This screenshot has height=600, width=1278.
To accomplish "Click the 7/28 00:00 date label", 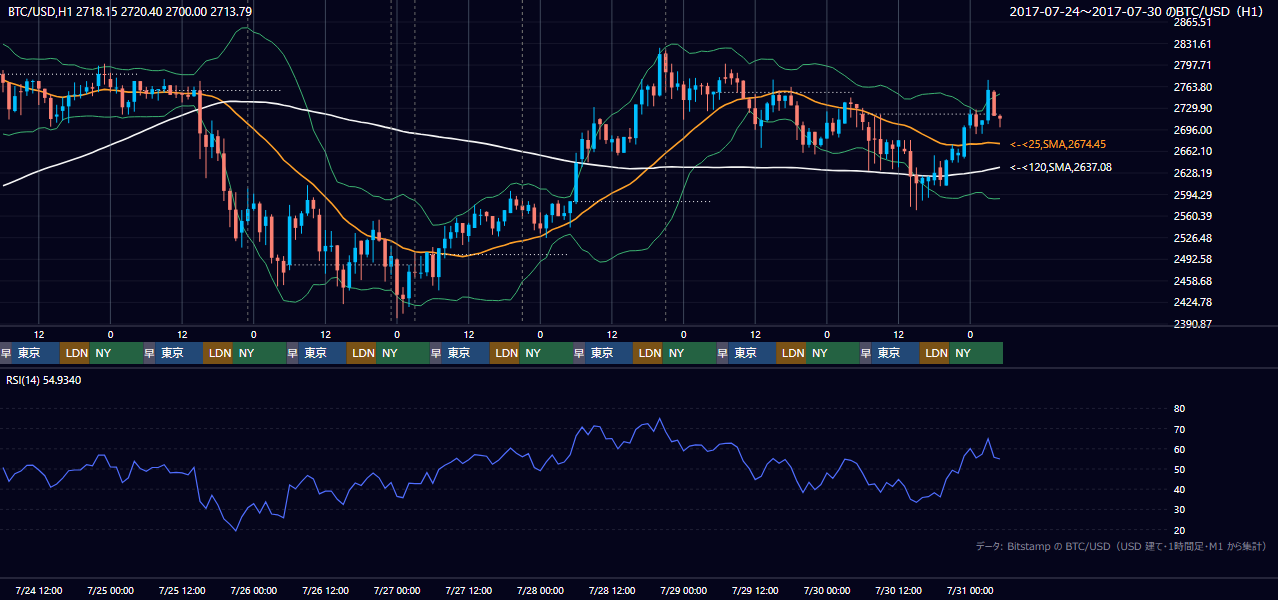I will point(541,590).
